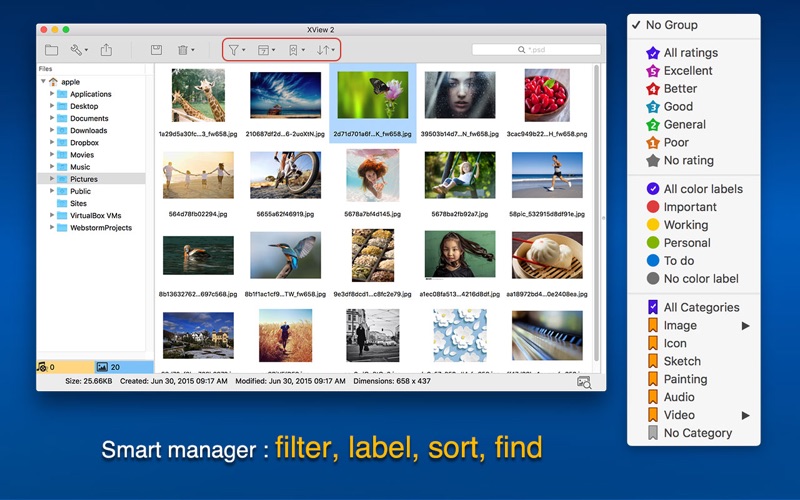This screenshot has height=500, width=800.
Task: Click the image search icon in status bar
Action: point(584,382)
